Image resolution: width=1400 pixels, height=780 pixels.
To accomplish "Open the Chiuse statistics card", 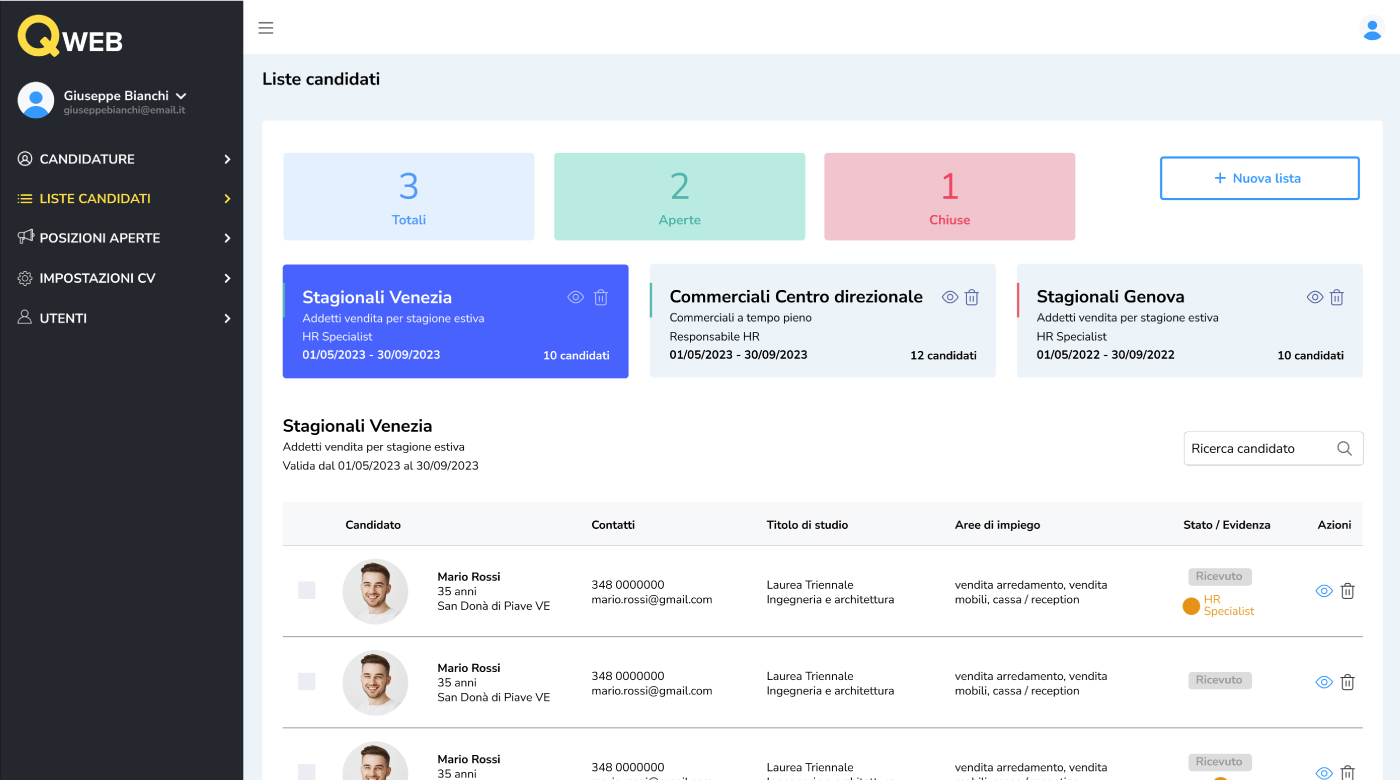I will [948, 196].
